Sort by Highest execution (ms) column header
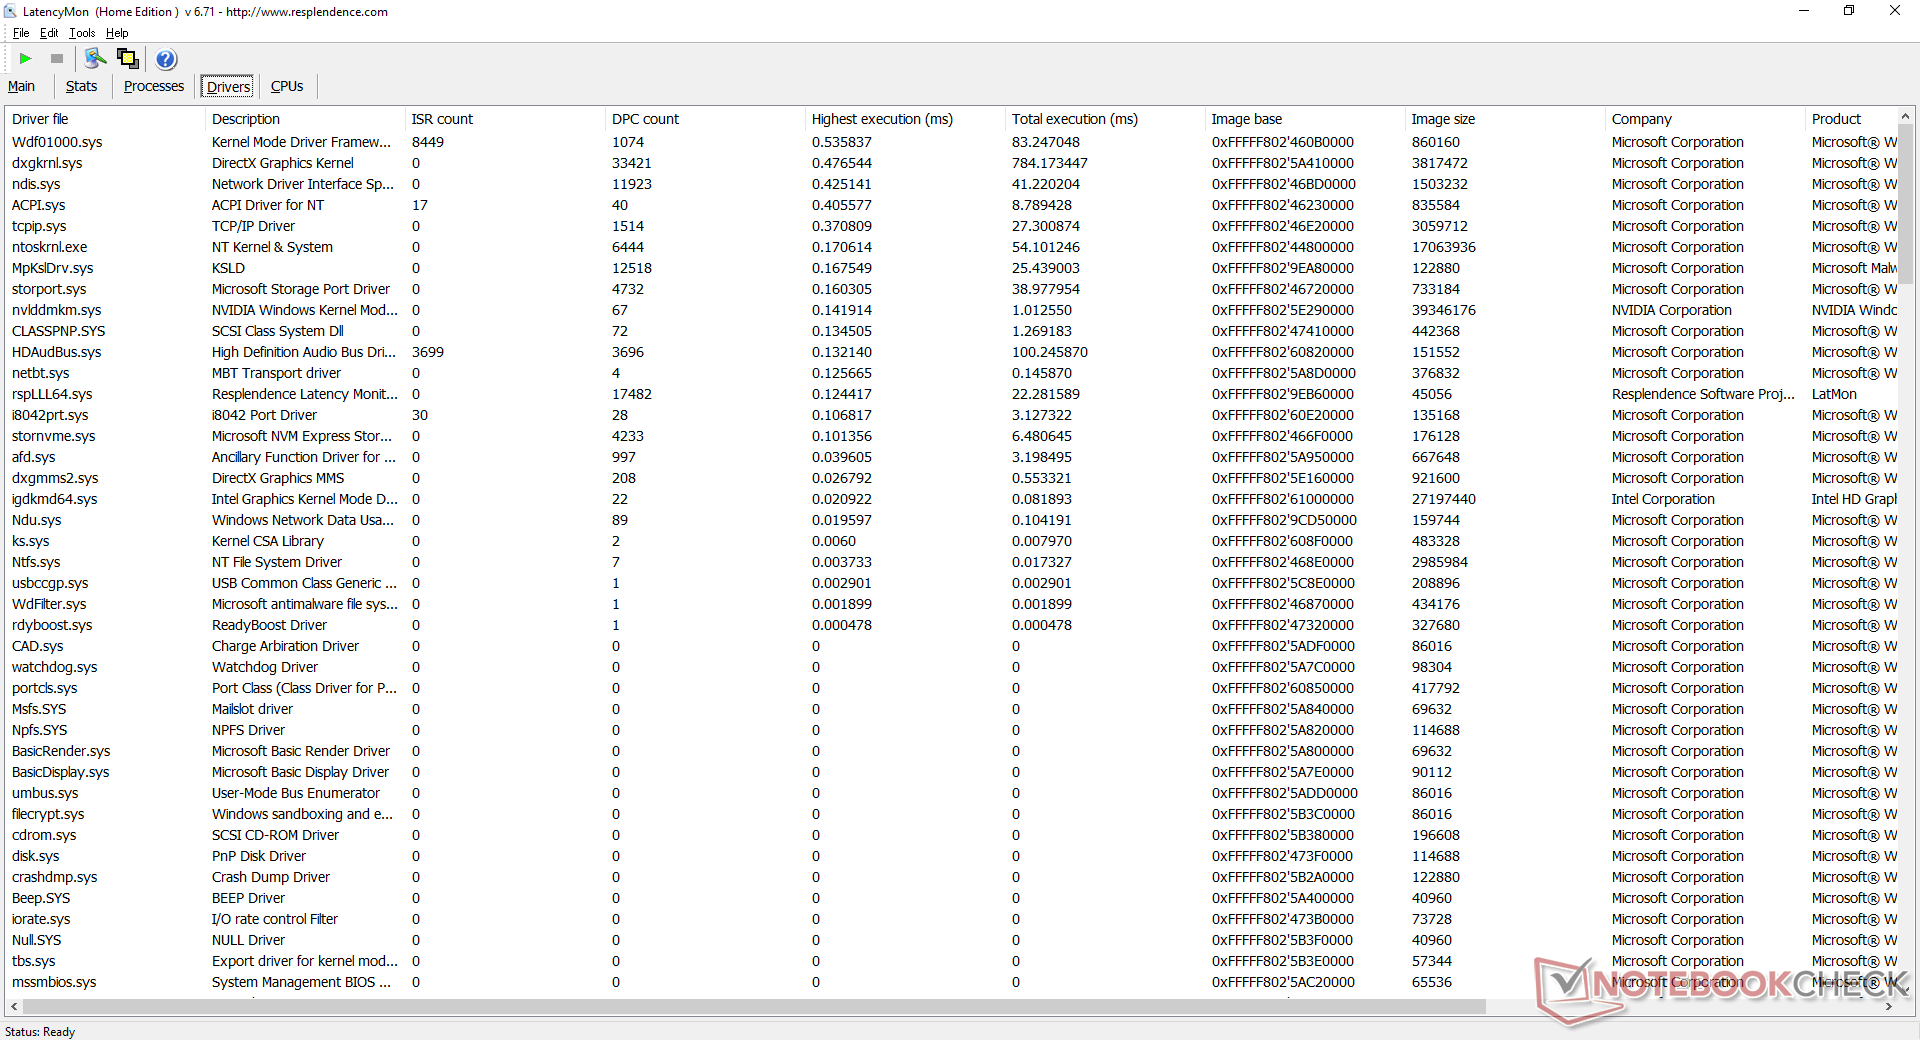1920x1040 pixels. pyautogui.click(x=905, y=119)
